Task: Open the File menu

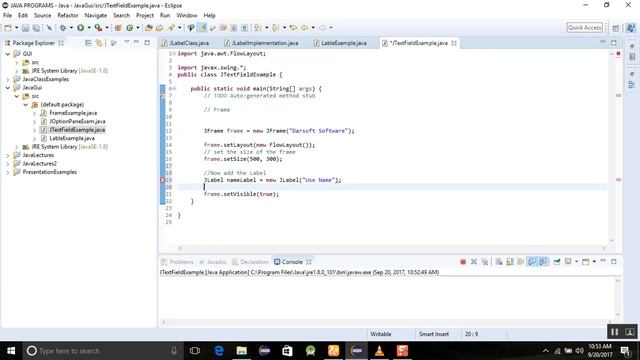Action: click(7, 16)
